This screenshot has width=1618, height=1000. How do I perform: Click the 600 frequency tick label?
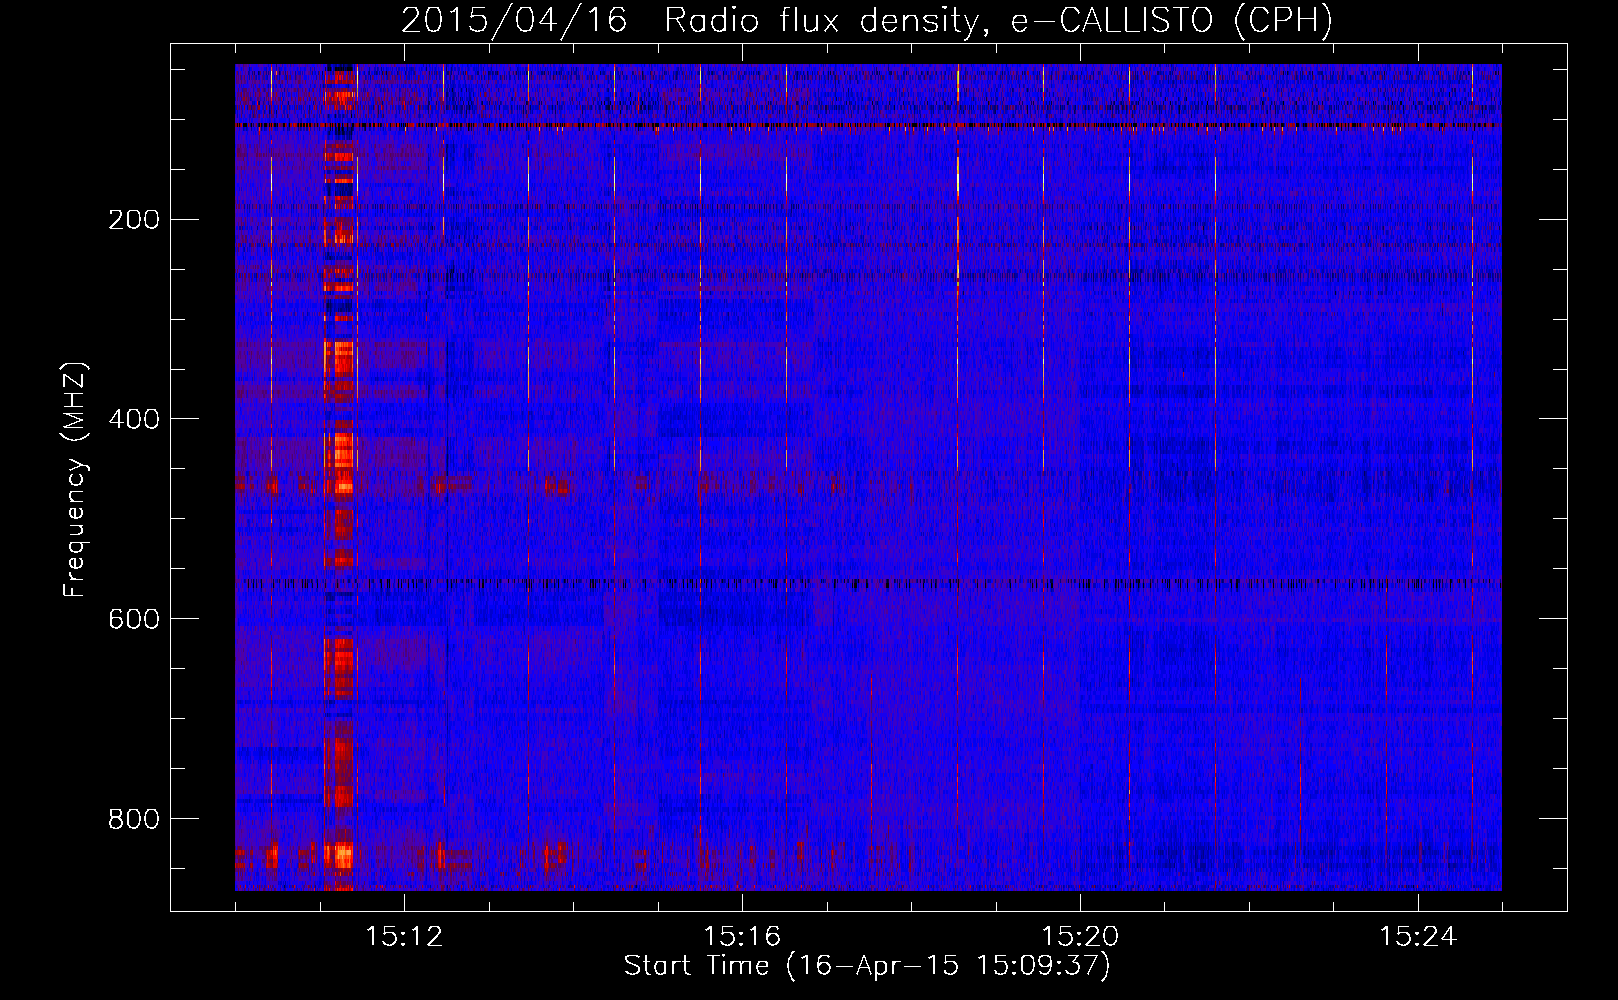pyautogui.click(x=134, y=619)
